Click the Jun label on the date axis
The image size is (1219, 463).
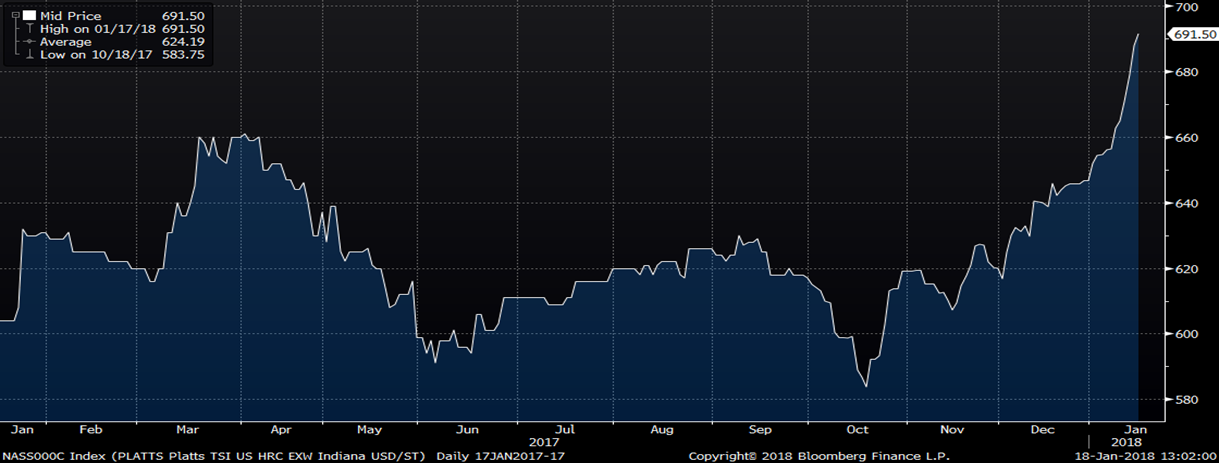coord(467,430)
